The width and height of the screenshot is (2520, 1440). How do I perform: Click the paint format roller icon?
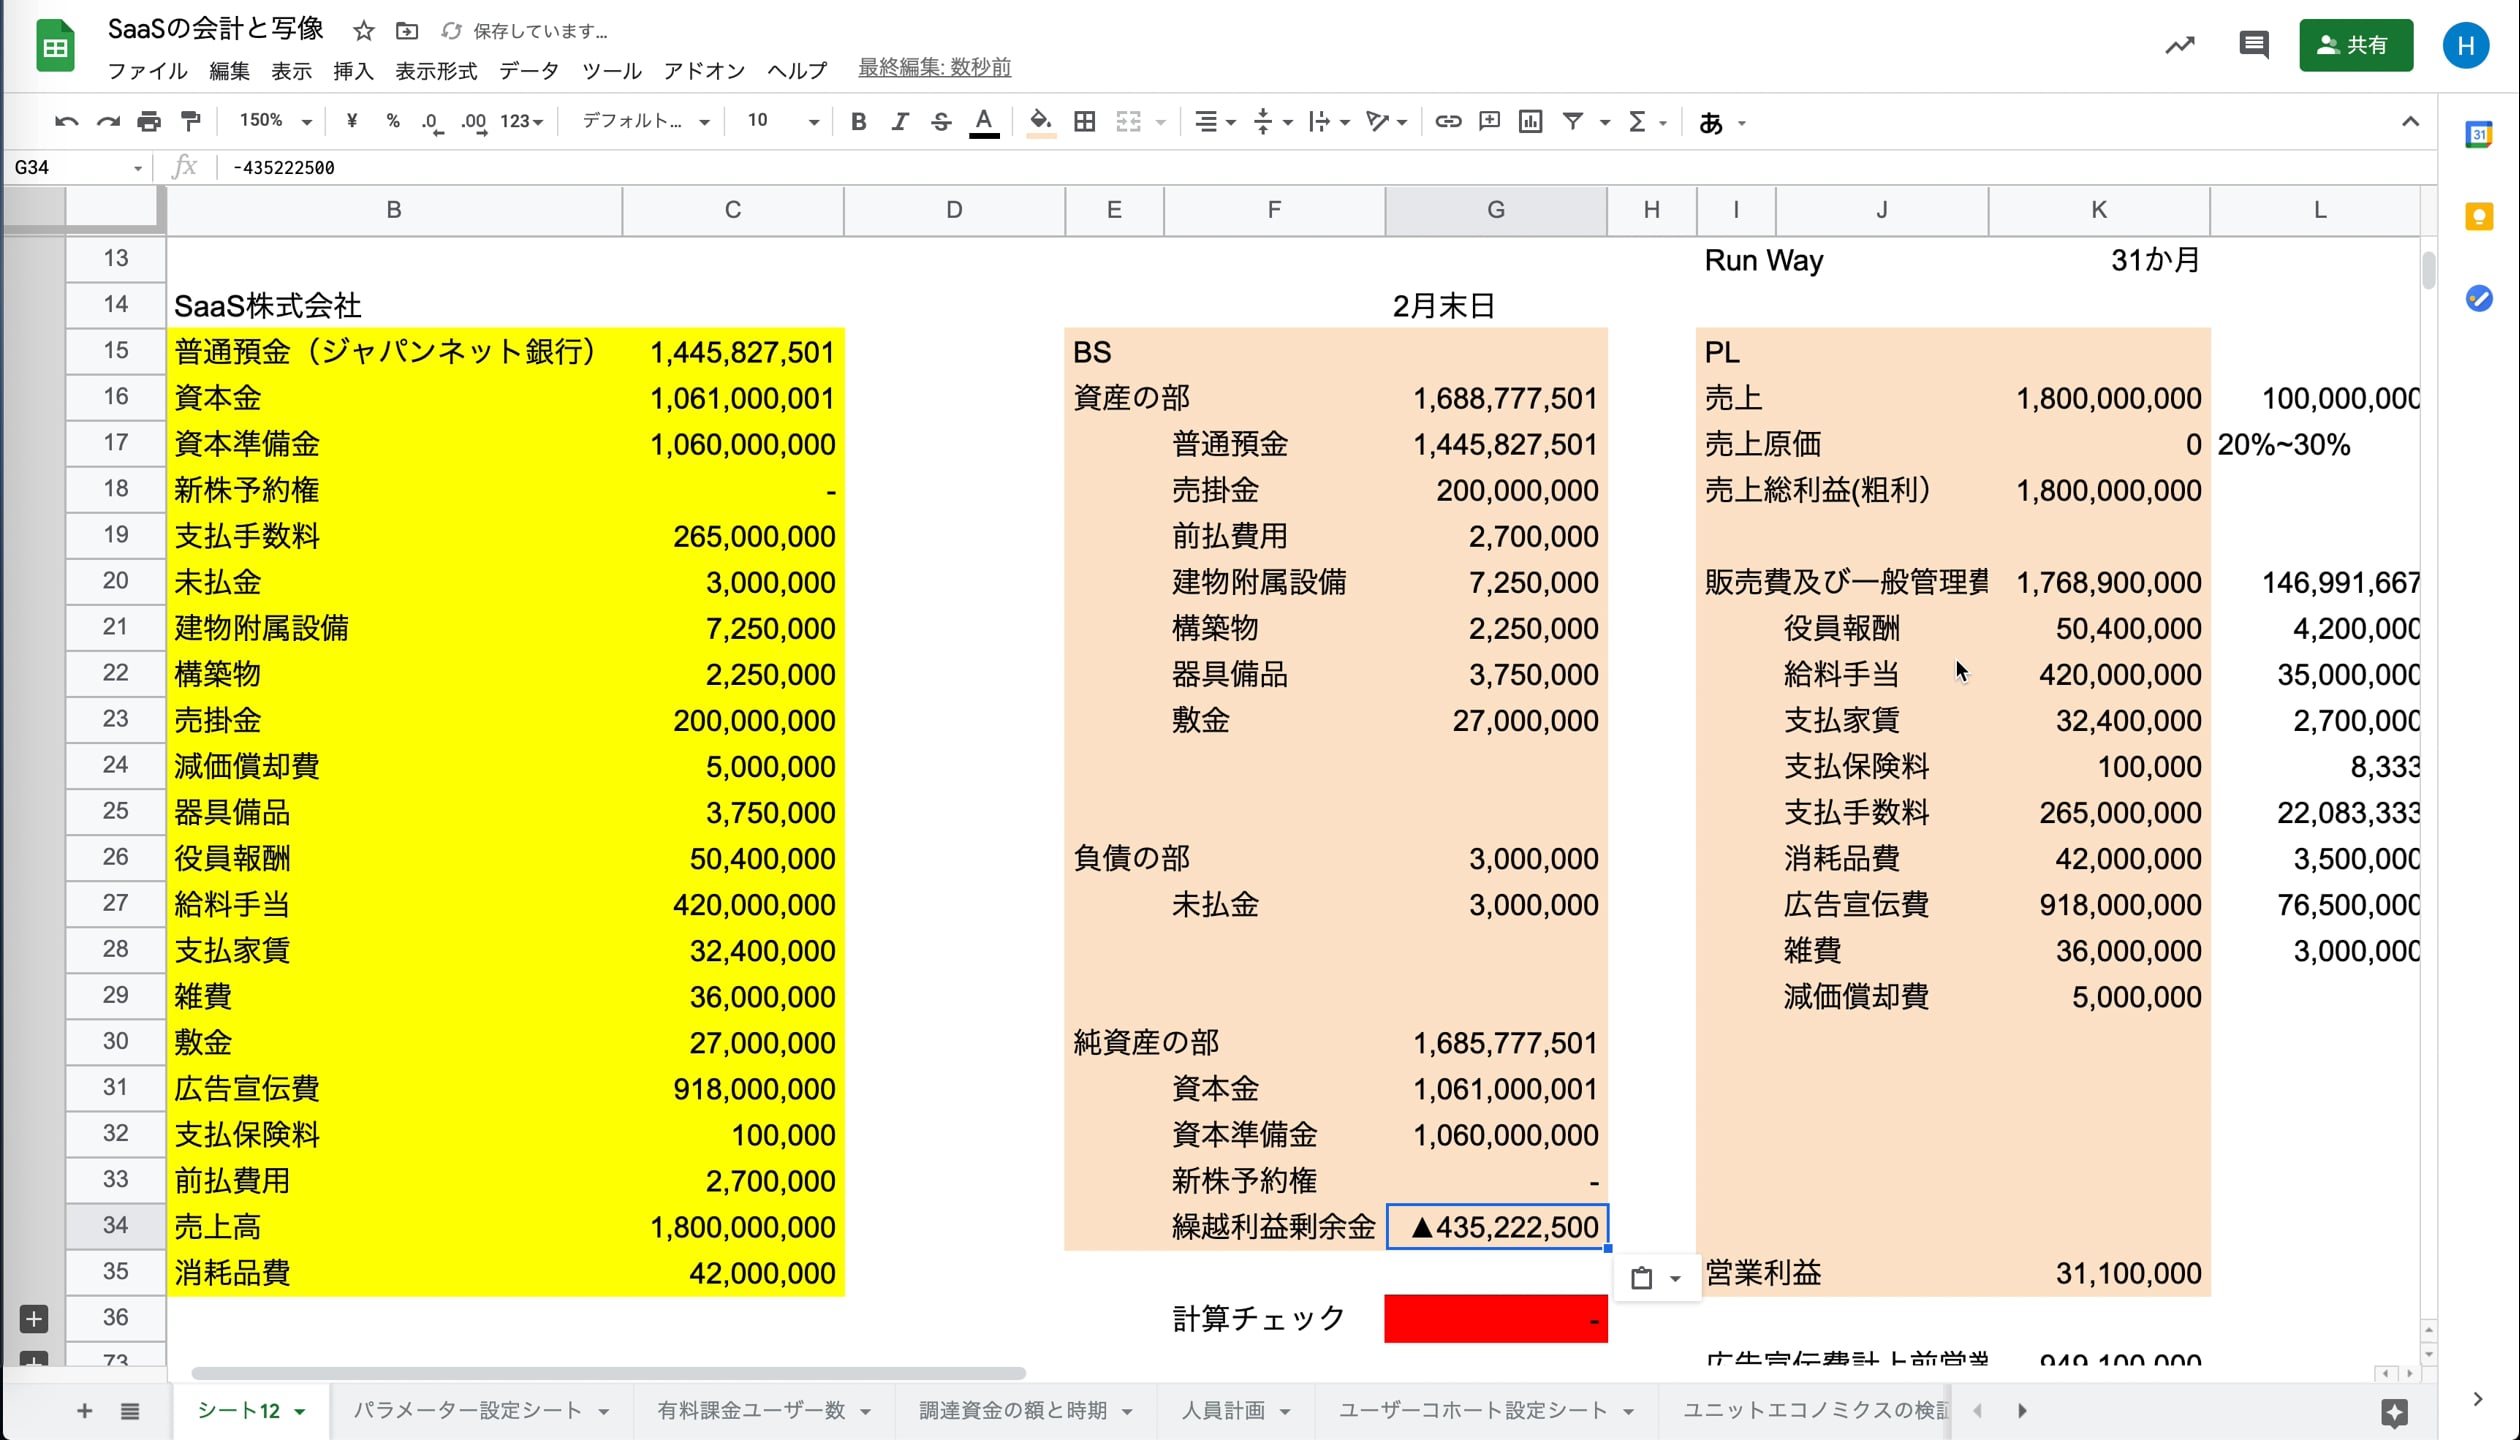tap(190, 122)
